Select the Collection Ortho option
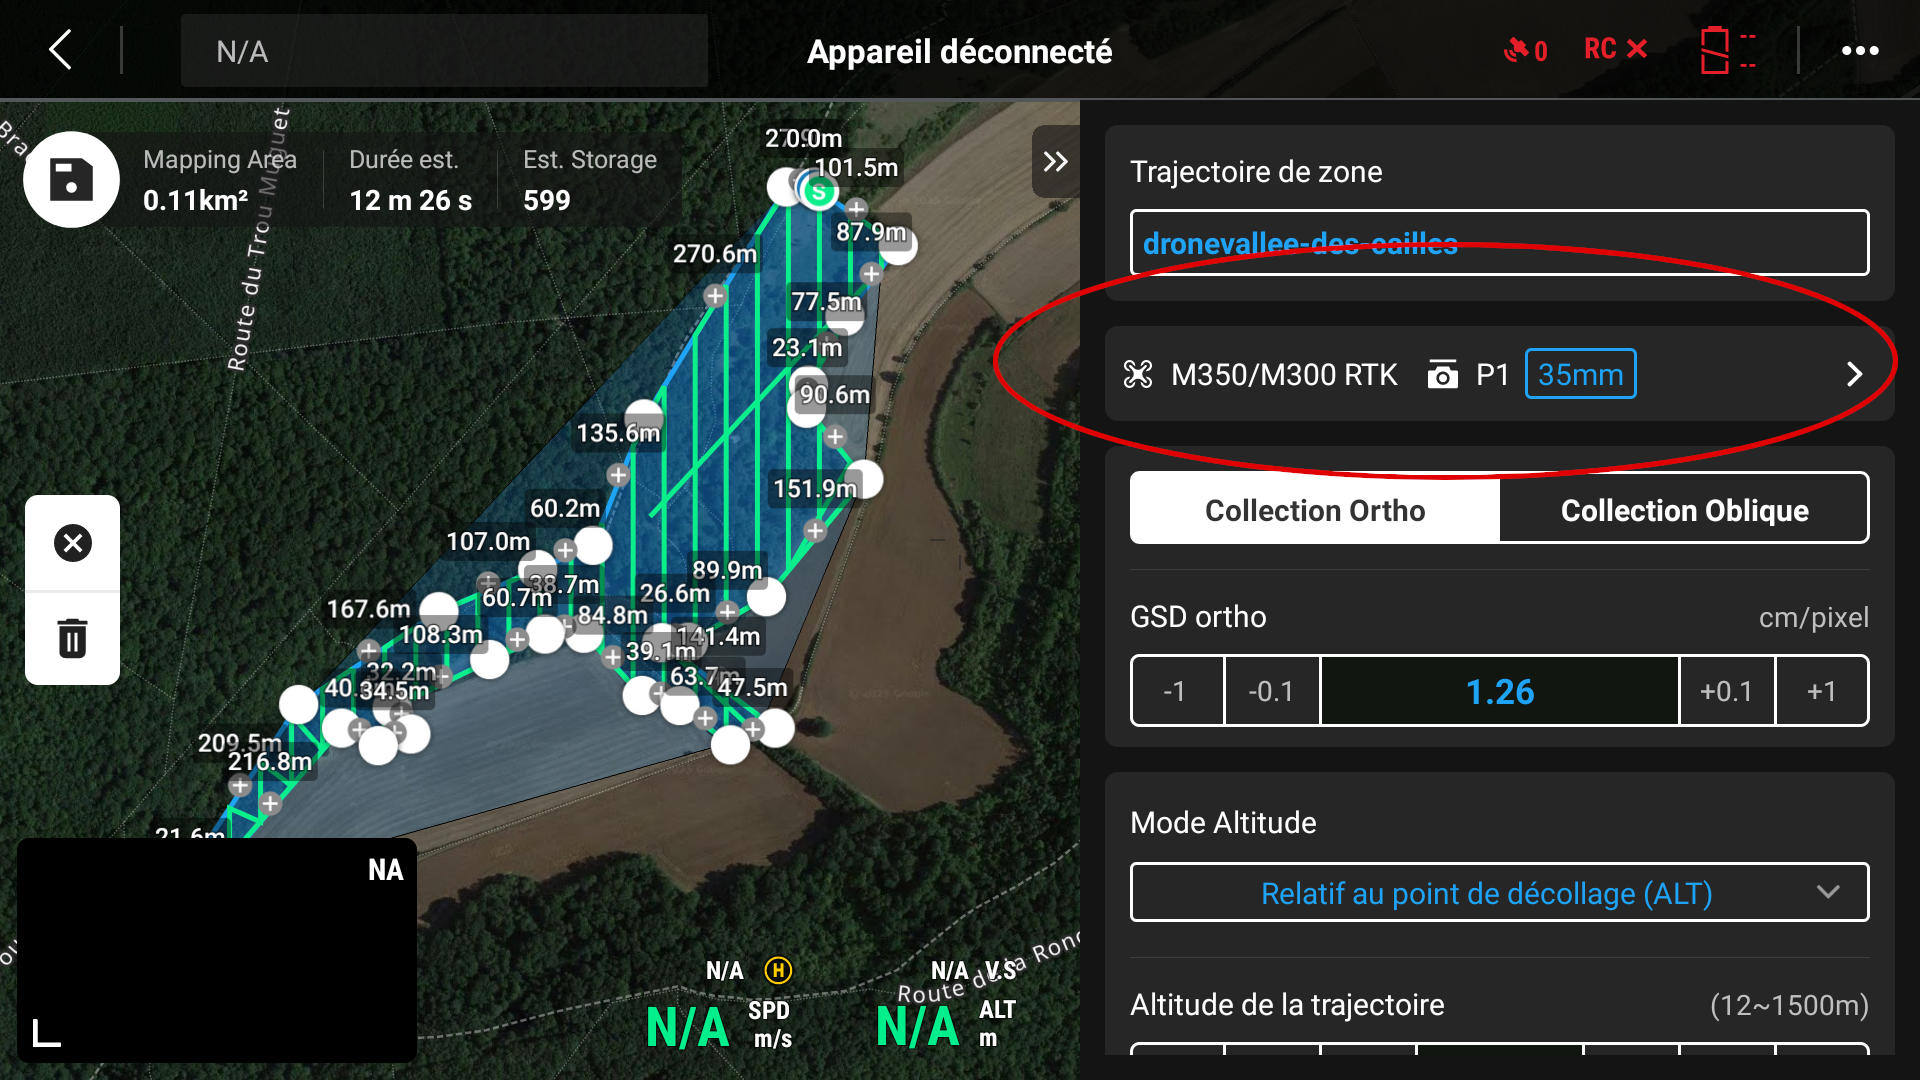The width and height of the screenshot is (1920, 1080). click(x=1314, y=509)
